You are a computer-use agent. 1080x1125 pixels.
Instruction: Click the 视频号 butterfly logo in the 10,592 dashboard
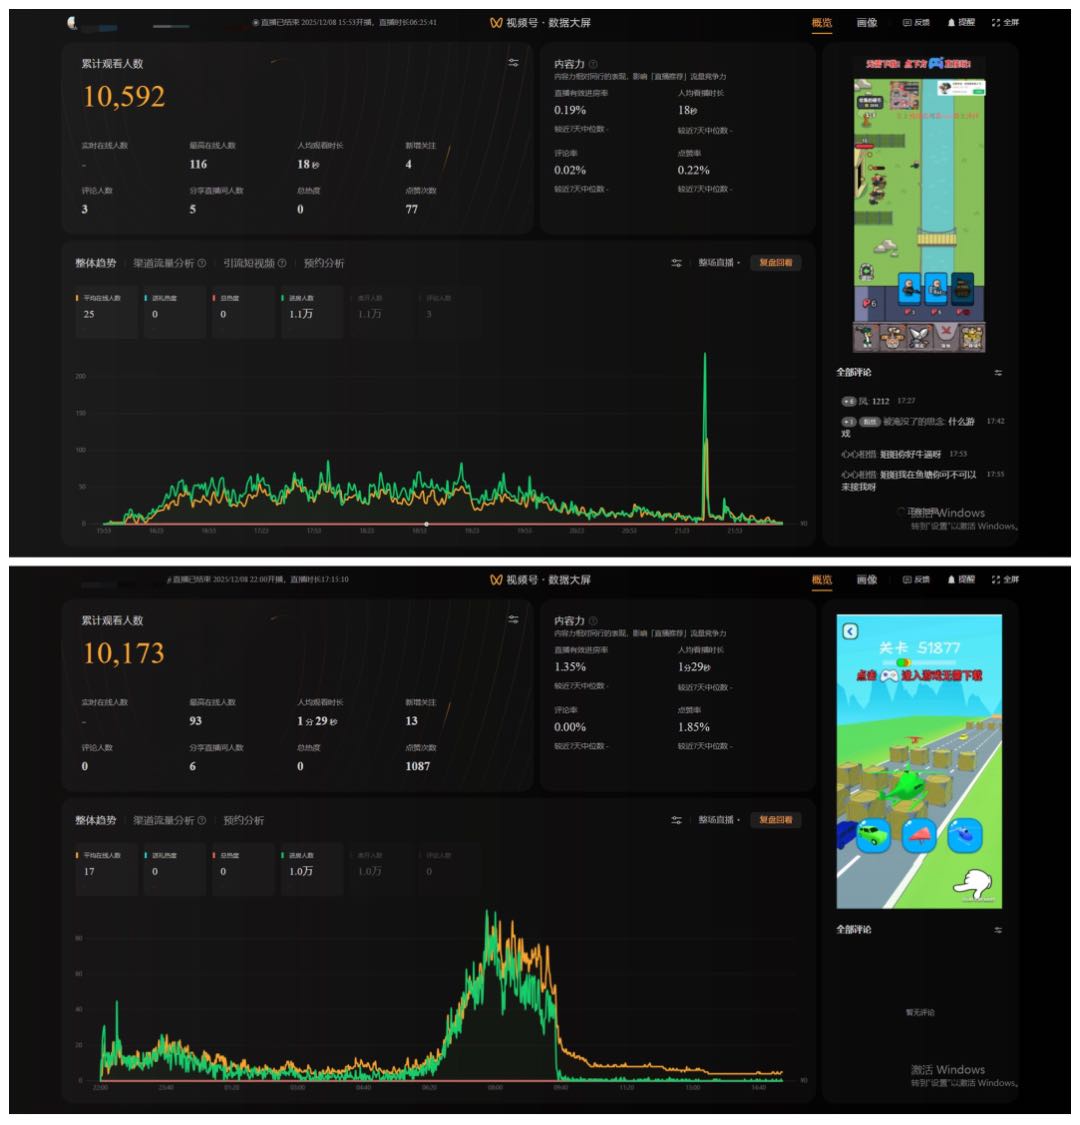(x=496, y=23)
